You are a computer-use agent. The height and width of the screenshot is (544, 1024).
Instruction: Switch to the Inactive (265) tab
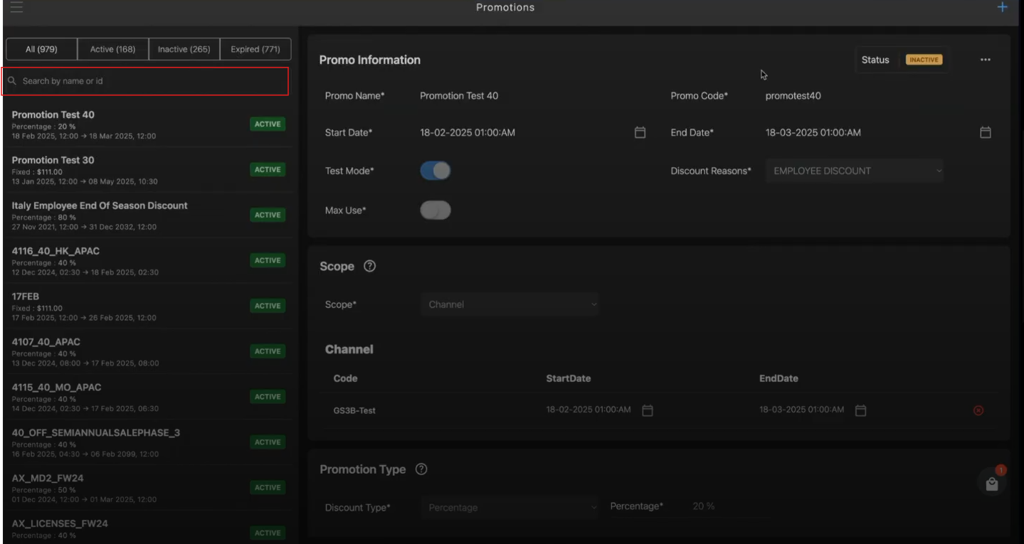(184, 49)
